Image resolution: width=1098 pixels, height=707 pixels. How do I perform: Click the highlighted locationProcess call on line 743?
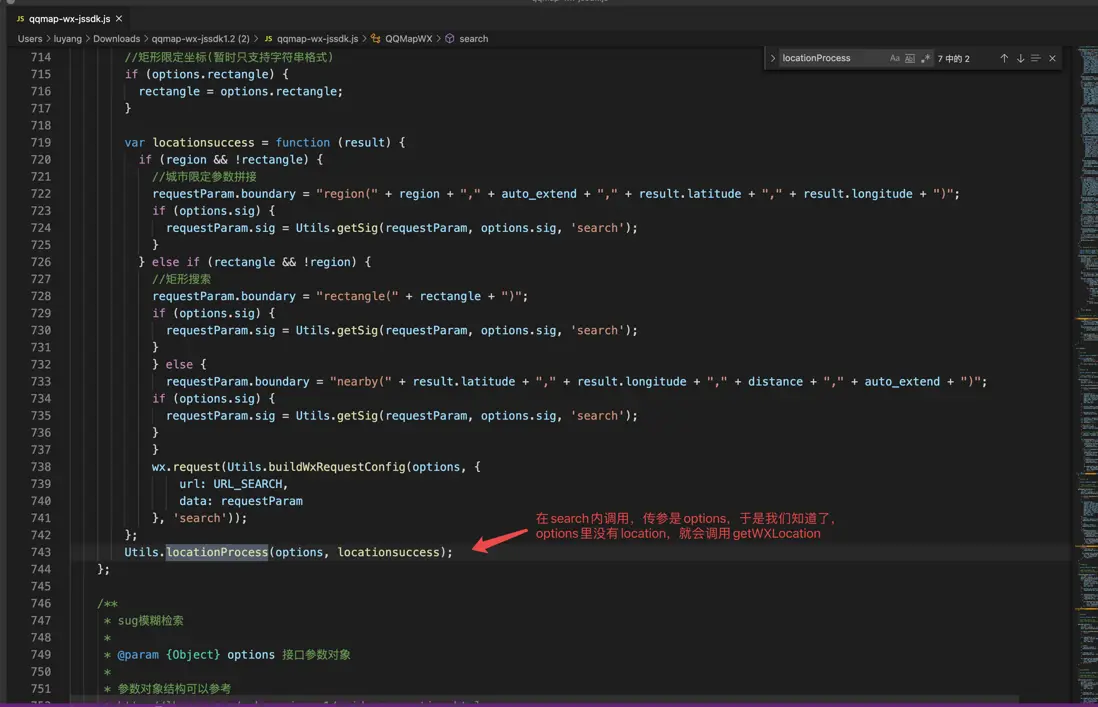(217, 552)
